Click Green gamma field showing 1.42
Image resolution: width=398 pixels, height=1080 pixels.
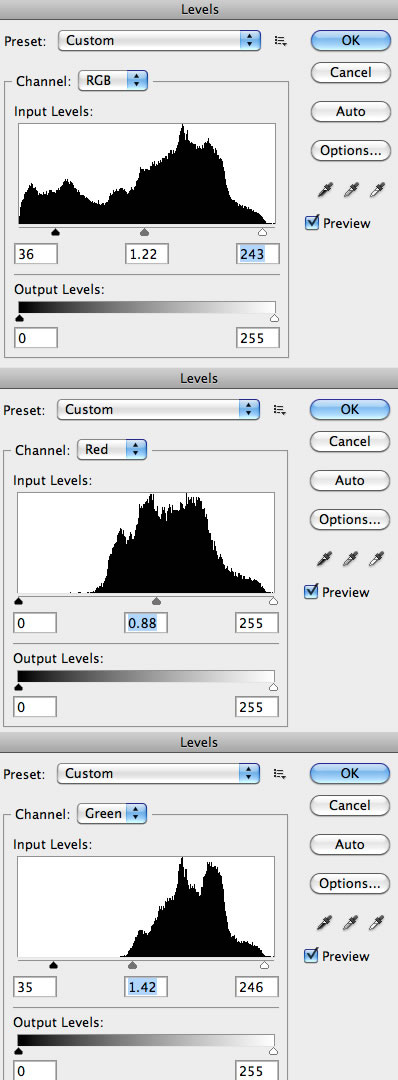coord(146,987)
